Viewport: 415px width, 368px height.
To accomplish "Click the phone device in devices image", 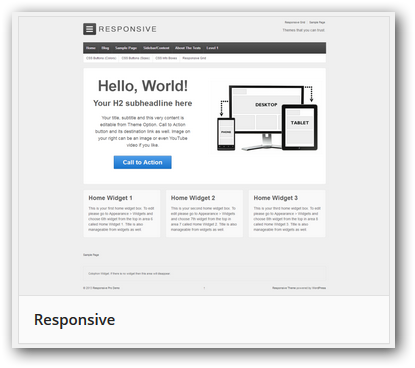I will click(x=226, y=134).
